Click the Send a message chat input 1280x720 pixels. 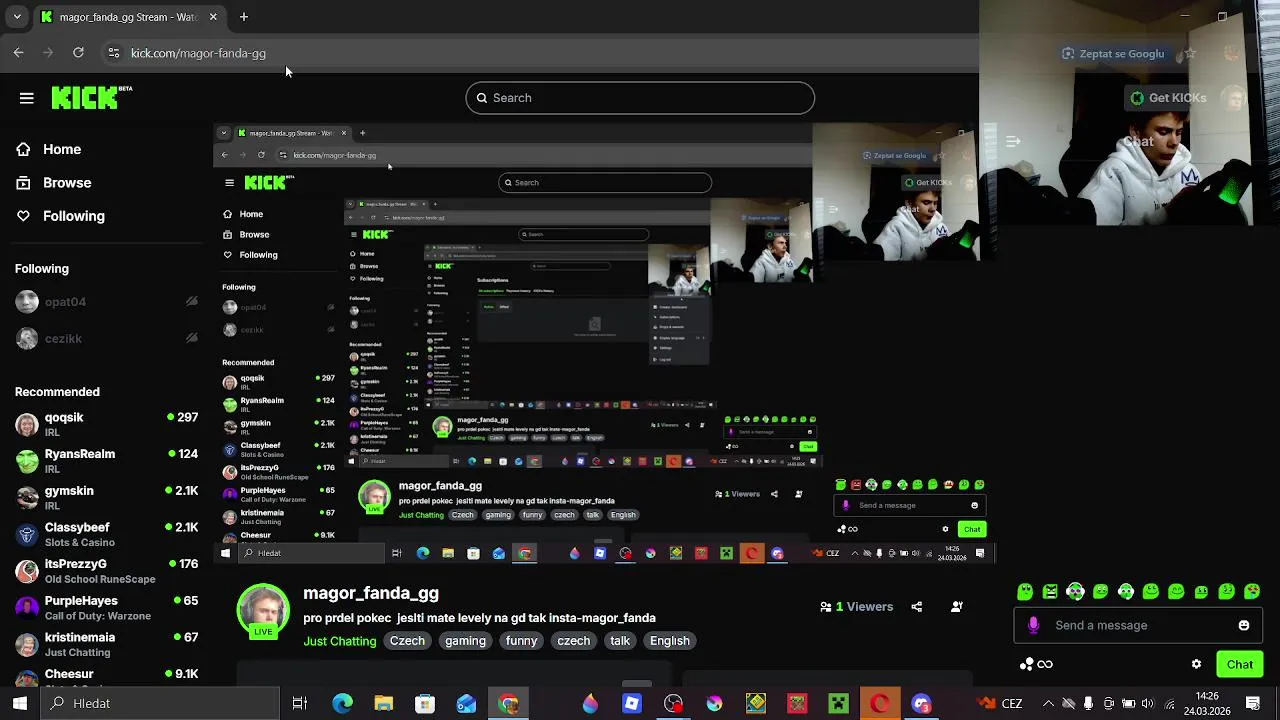pyautogui.click(x=1138, y=625)
